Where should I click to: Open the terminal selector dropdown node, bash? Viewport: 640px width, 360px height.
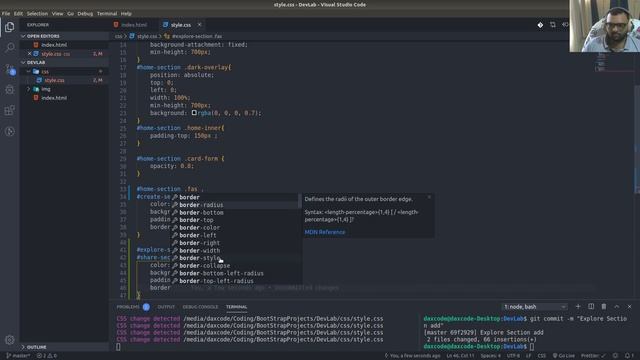(x=534, y=307)
